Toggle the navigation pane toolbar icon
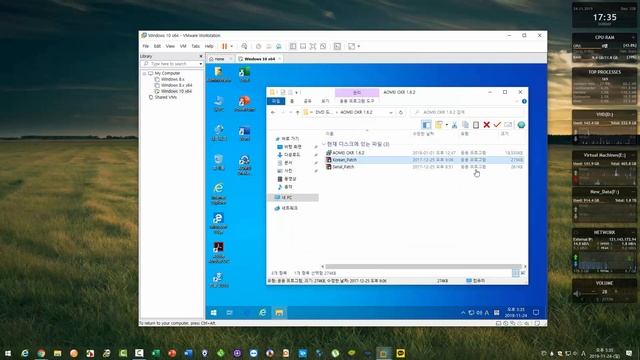640x360 pixels. [426, 125]
